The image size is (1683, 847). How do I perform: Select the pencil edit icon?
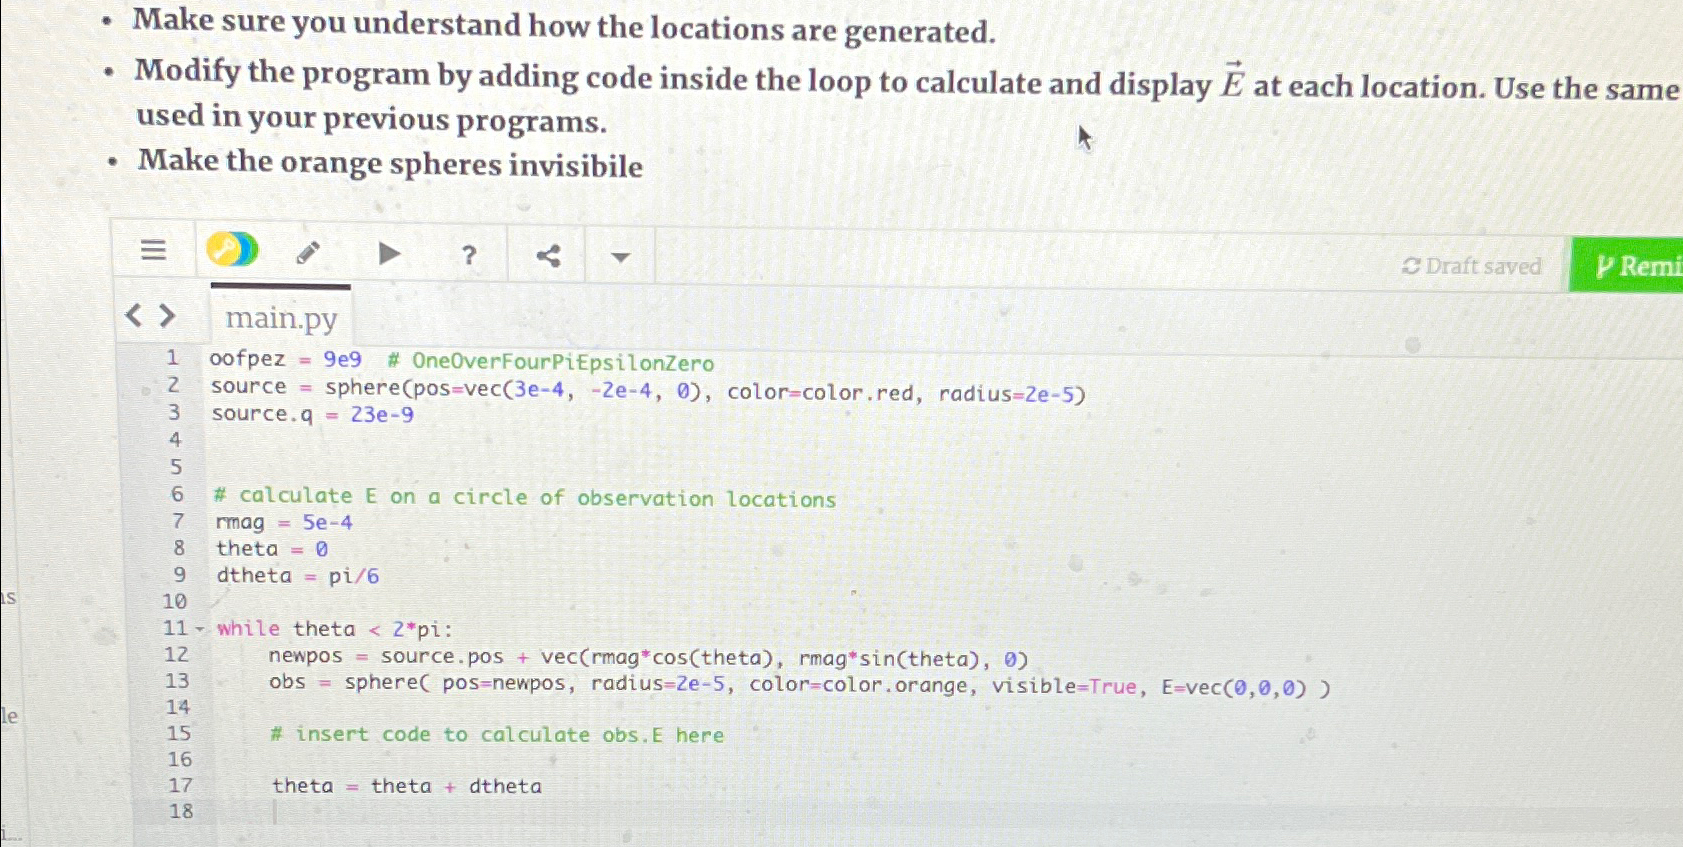tap(308, 253)
